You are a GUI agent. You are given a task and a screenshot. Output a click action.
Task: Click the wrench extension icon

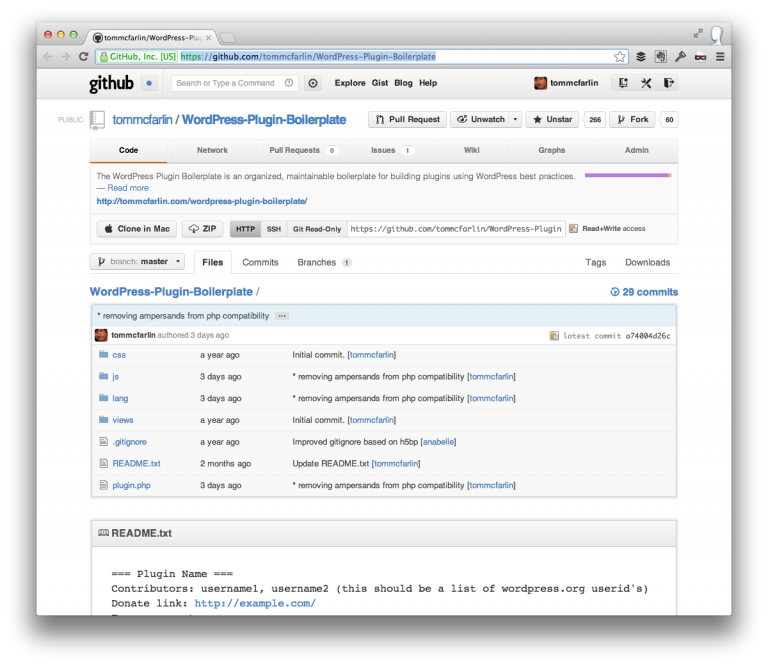point(680,57)
